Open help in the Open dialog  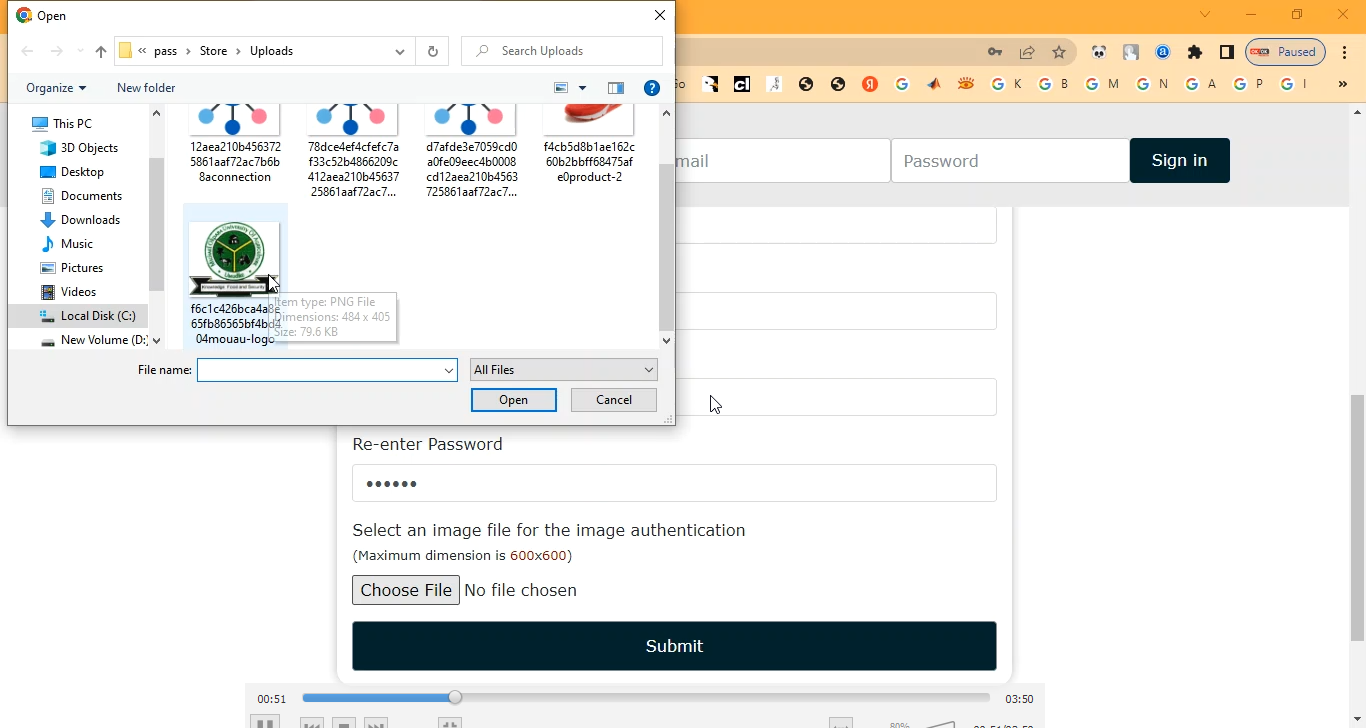click(x=651, y=88)
